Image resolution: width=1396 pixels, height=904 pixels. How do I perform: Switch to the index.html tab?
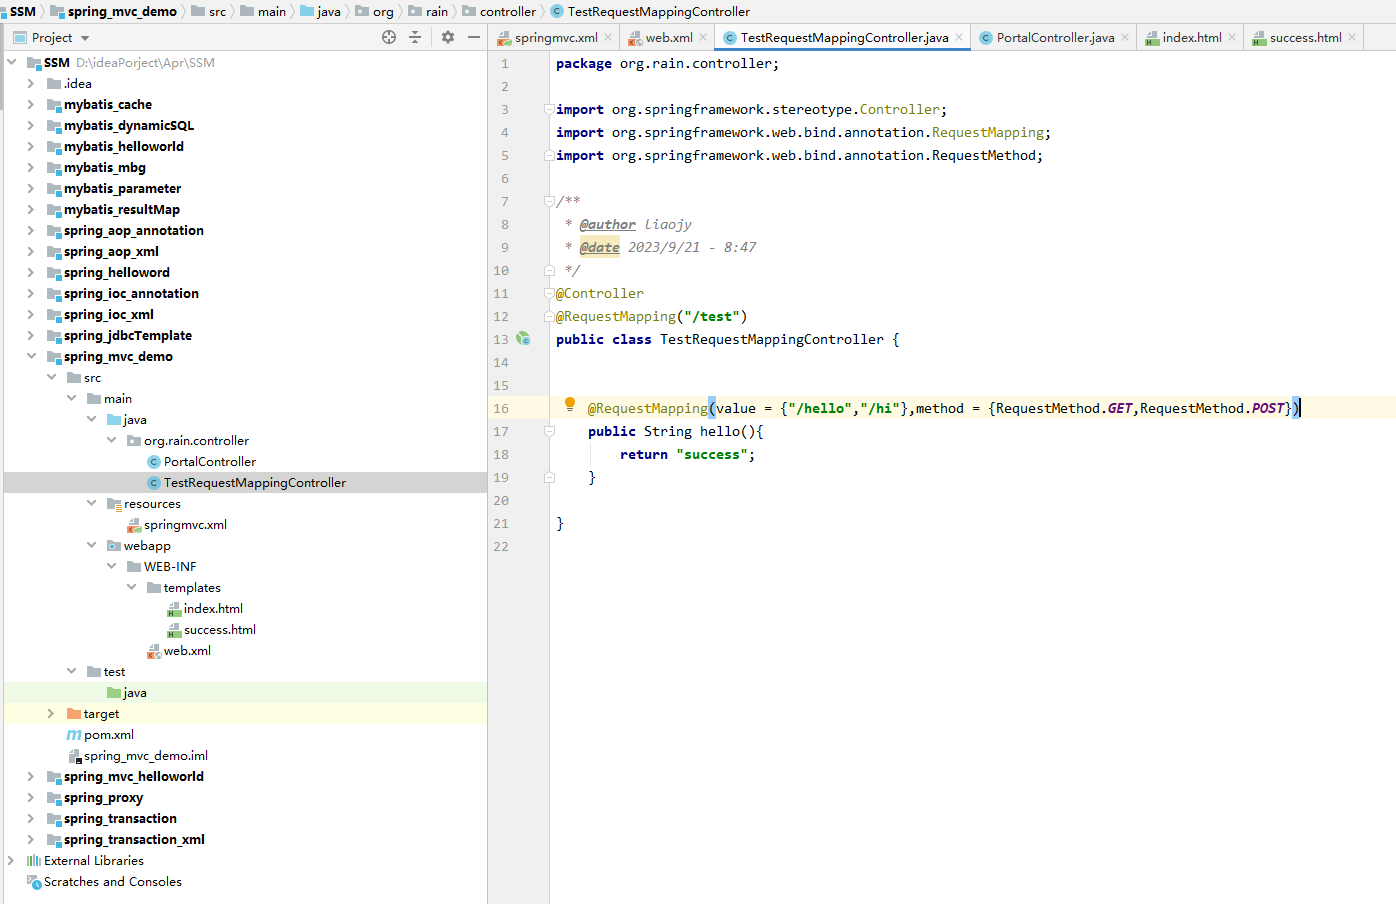tap(1192, 37)
